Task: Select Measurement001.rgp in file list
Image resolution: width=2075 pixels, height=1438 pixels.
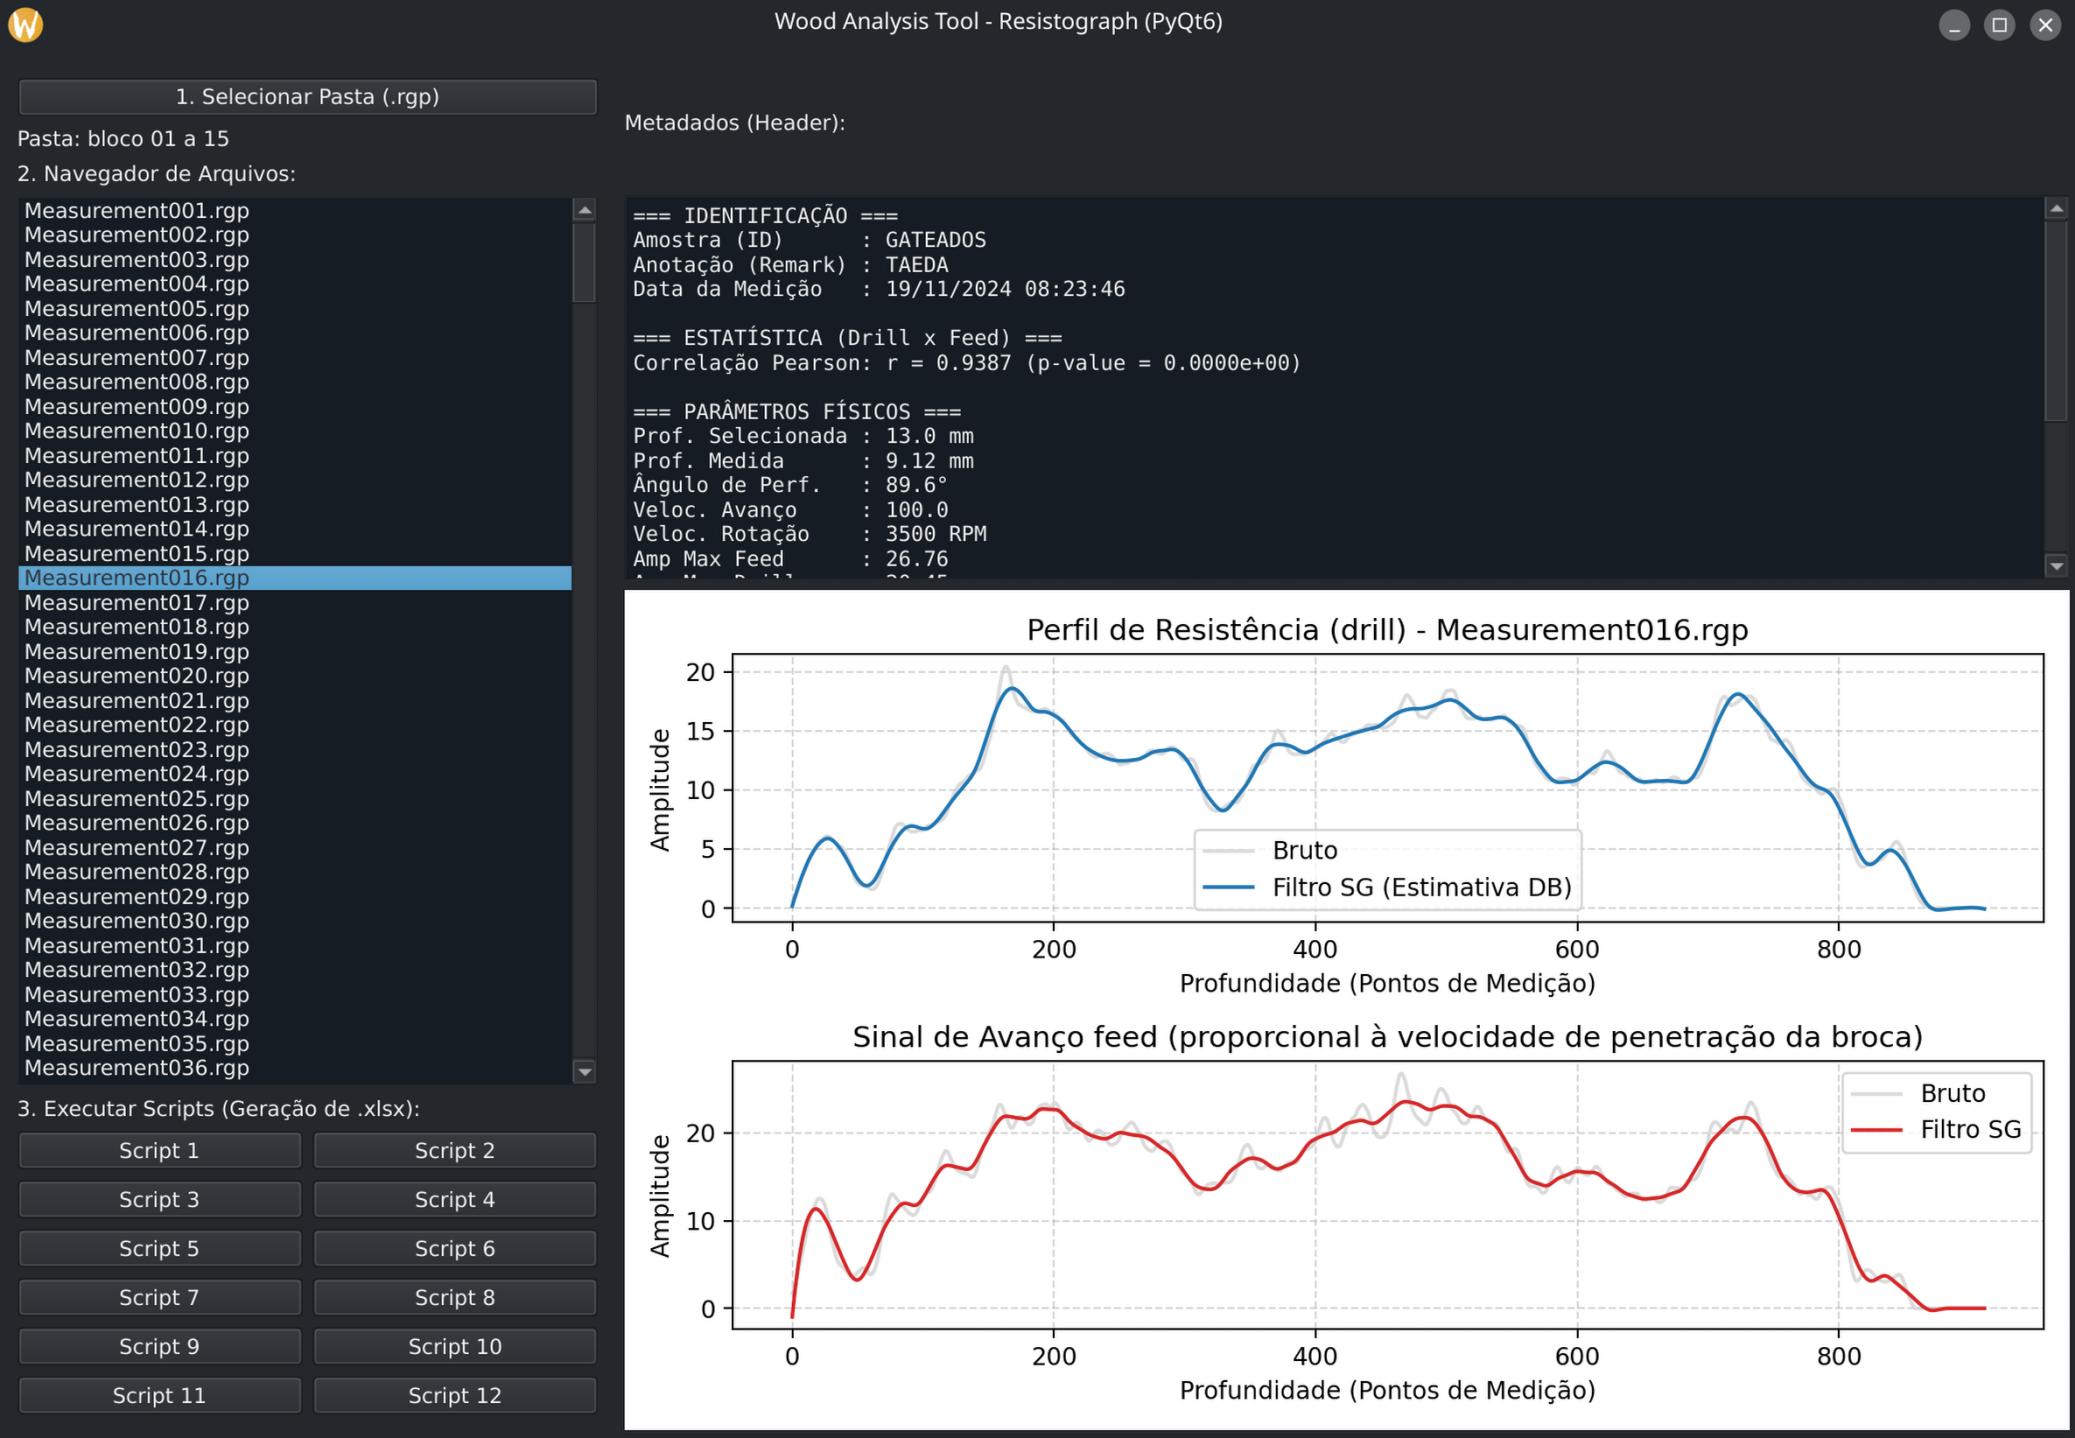Action: [x=137, y=210]
